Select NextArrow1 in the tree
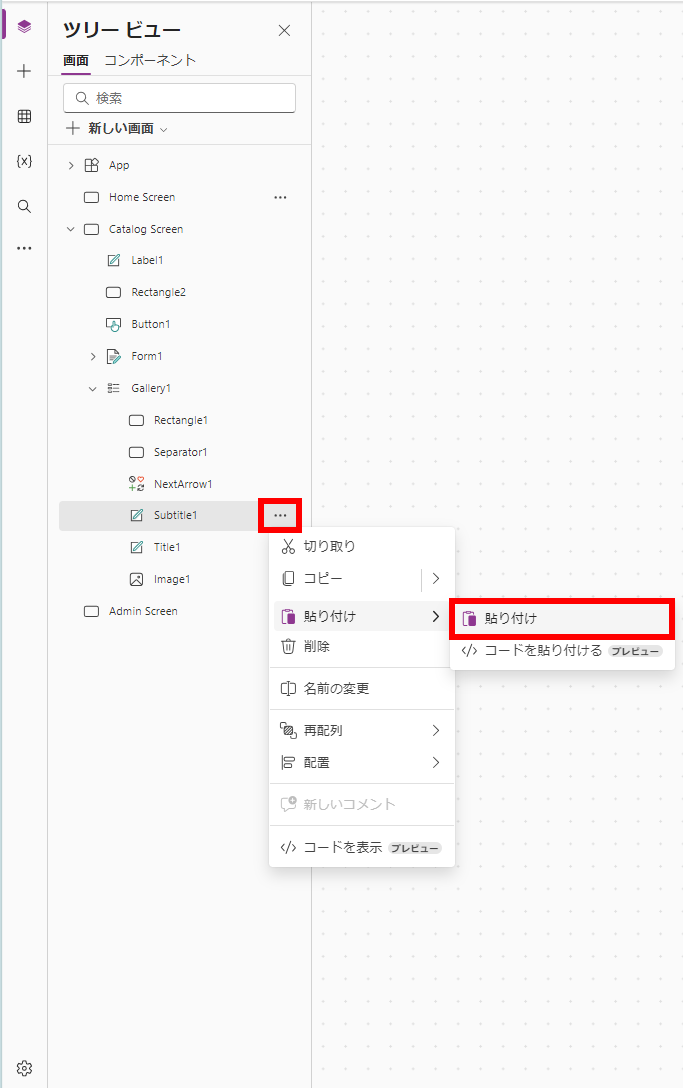 tap(183, 484)
